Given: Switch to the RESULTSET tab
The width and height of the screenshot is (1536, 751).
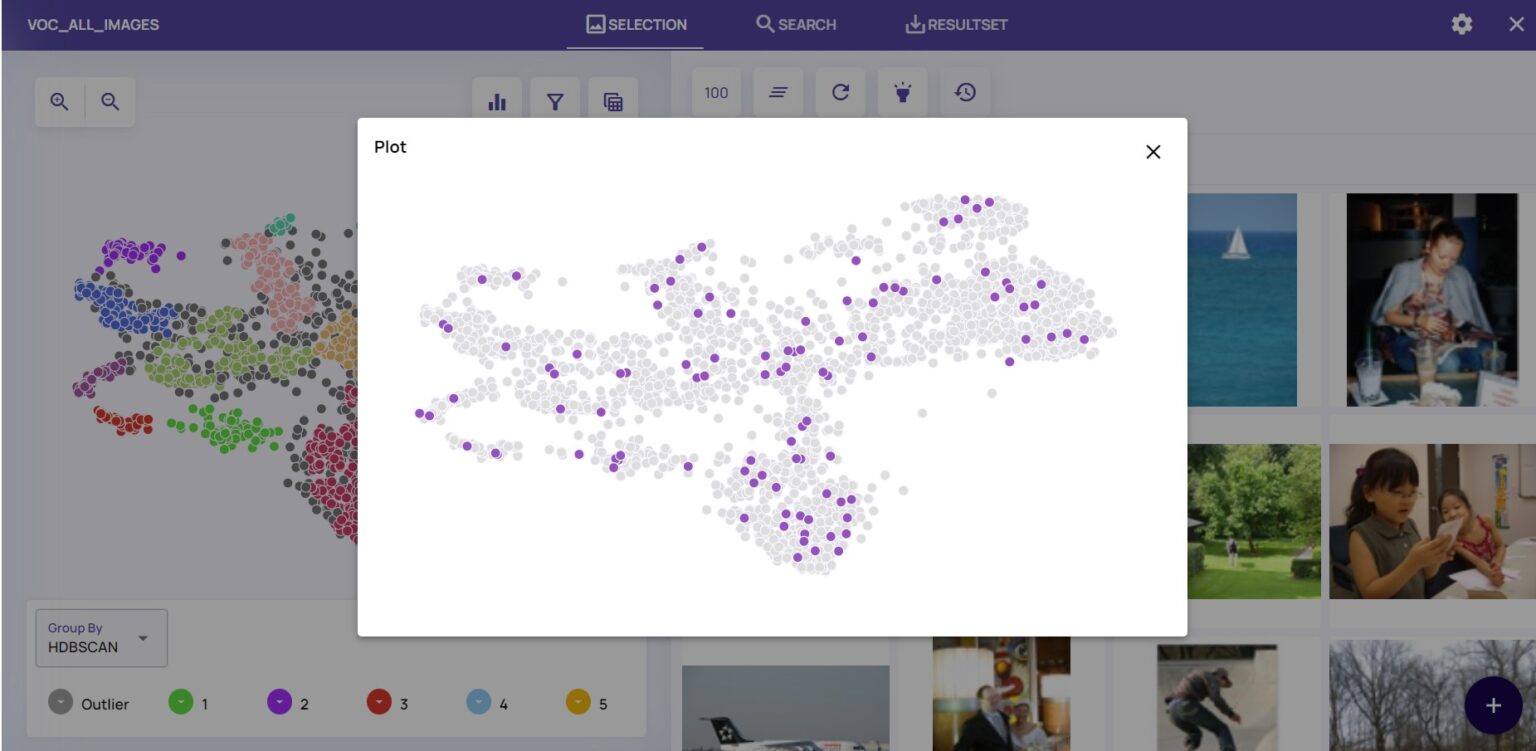Looking at the screenshot, I should coord(956,25).
